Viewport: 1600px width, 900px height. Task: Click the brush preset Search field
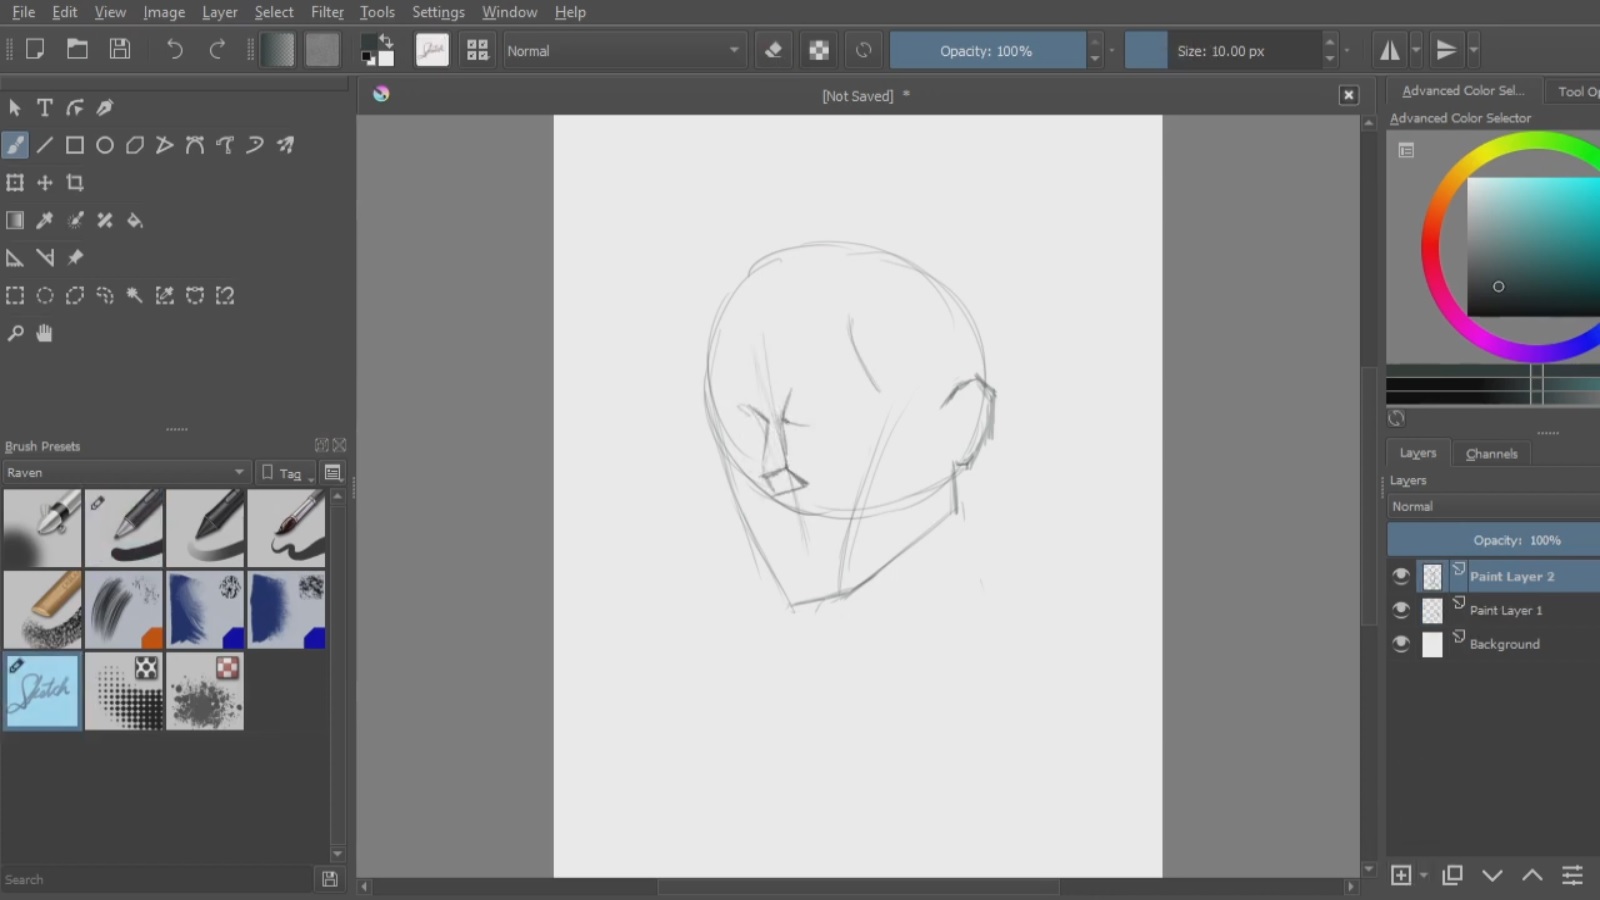tap(157, 880)
